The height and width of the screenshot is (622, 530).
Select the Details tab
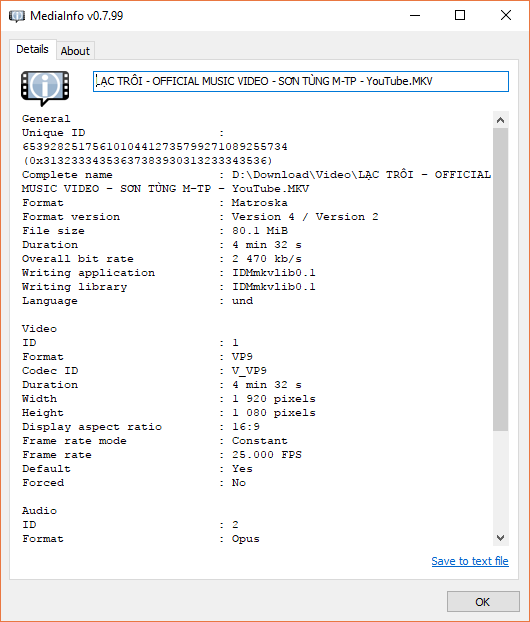[33, 49]
